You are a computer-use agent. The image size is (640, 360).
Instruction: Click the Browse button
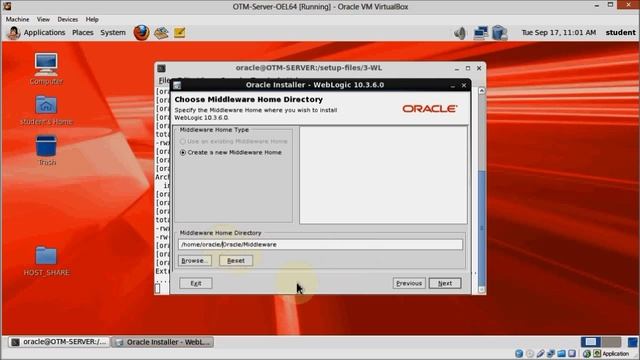pyautogui.click(x=195, y=260)
